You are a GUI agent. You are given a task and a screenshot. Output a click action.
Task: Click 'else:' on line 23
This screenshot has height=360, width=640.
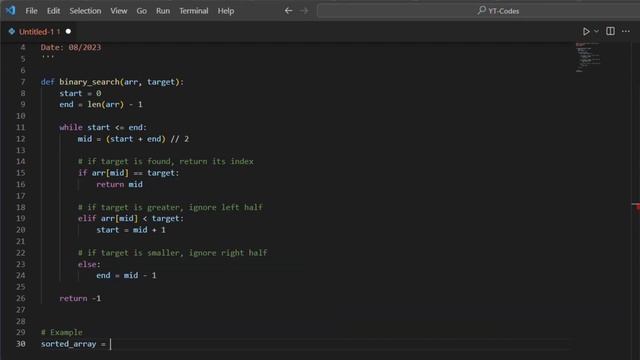pos(89,264)
